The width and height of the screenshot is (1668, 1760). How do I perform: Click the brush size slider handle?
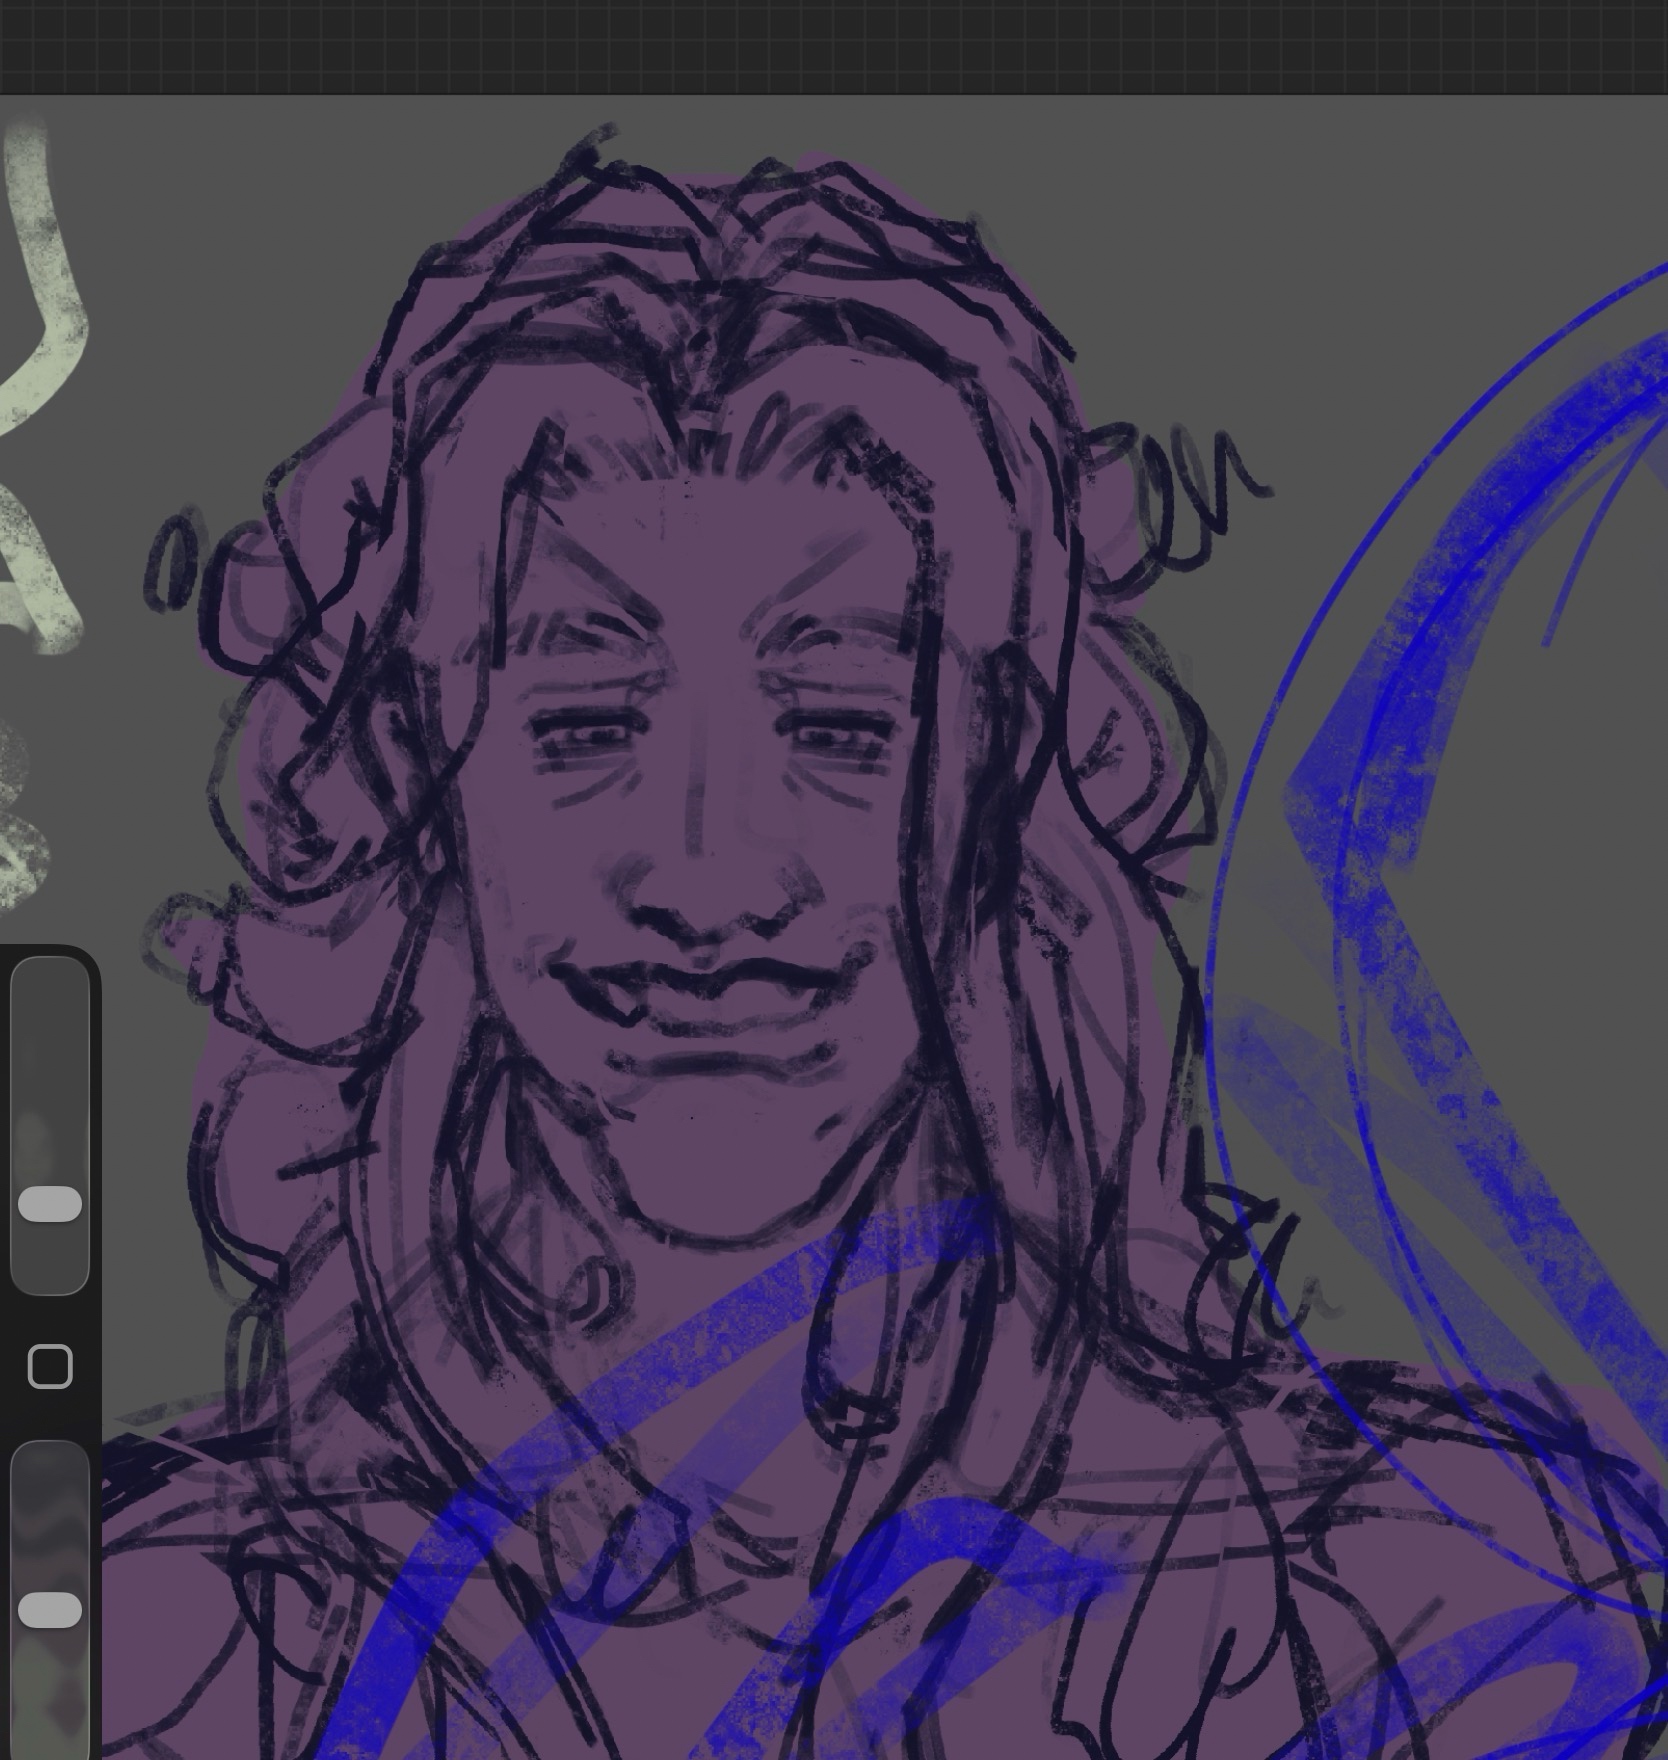pos(50,1204)
